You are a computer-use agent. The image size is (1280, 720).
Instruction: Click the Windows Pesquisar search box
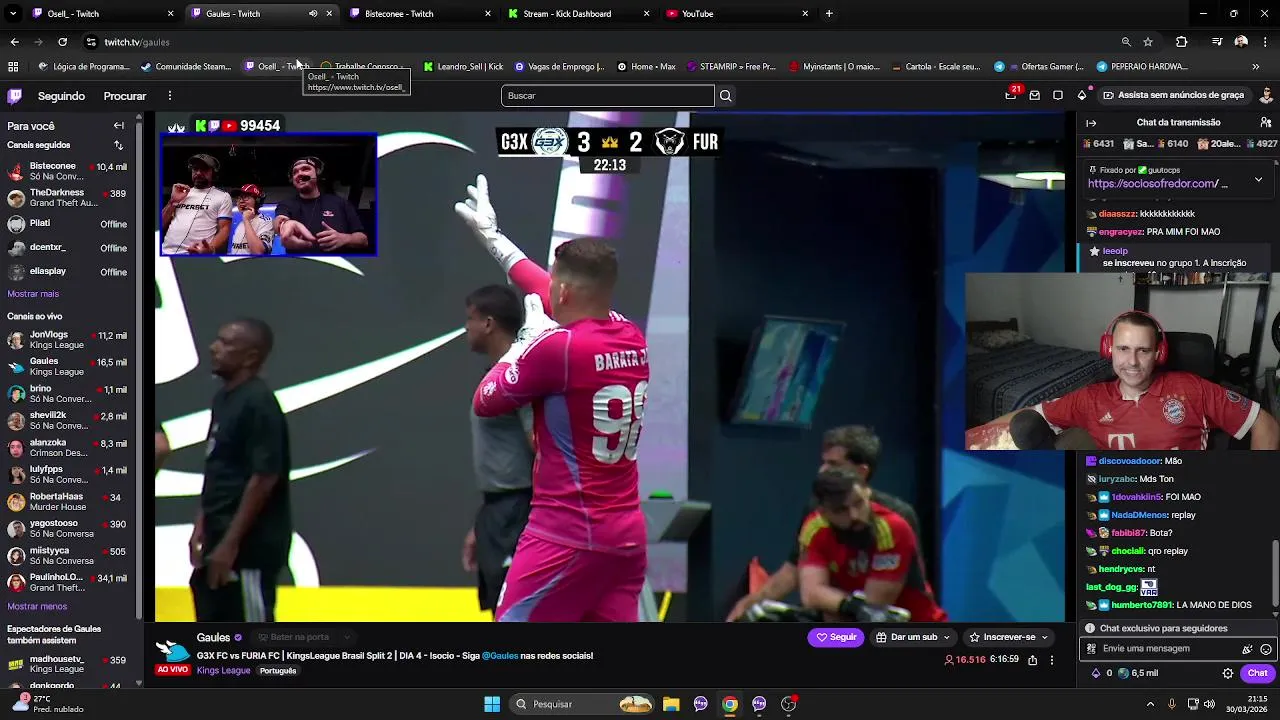tap(582, 704)
